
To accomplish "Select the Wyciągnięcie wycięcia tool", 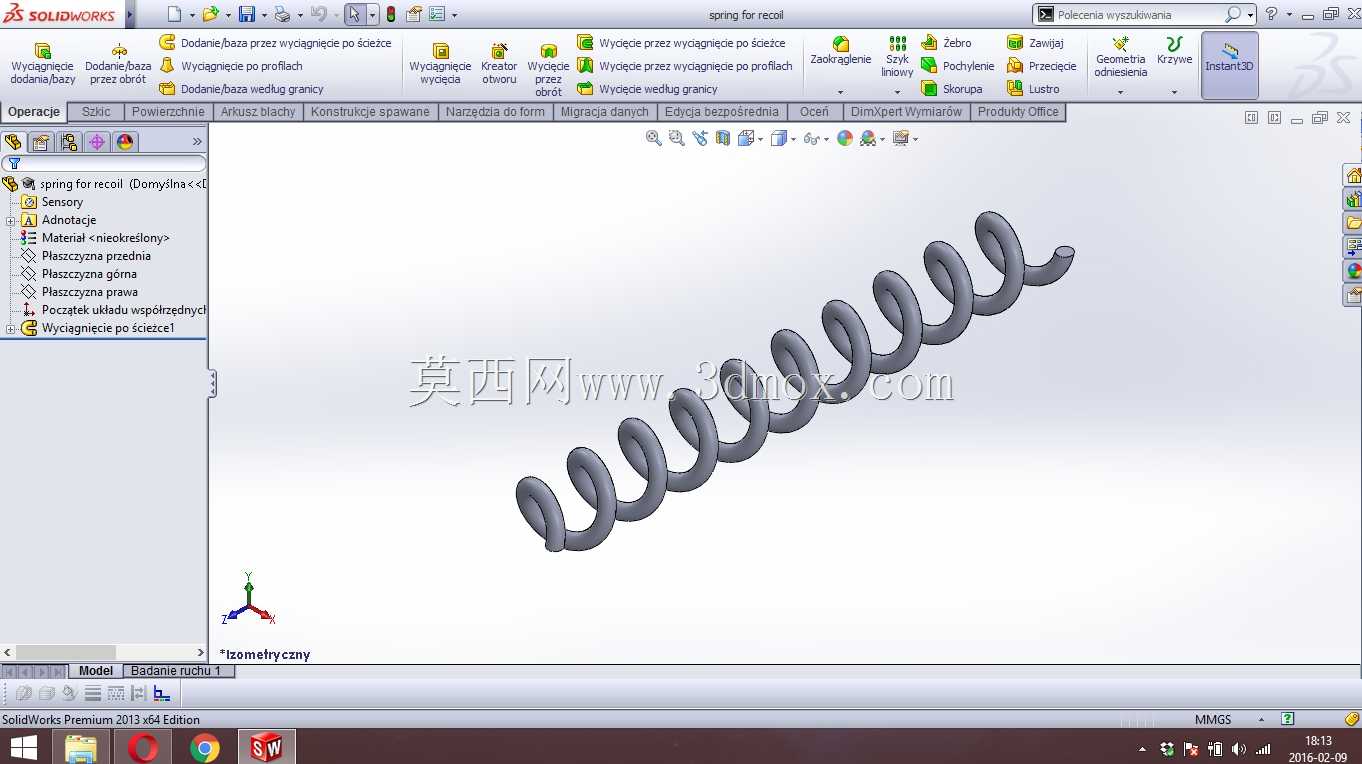I will click(x=440, y=64).
